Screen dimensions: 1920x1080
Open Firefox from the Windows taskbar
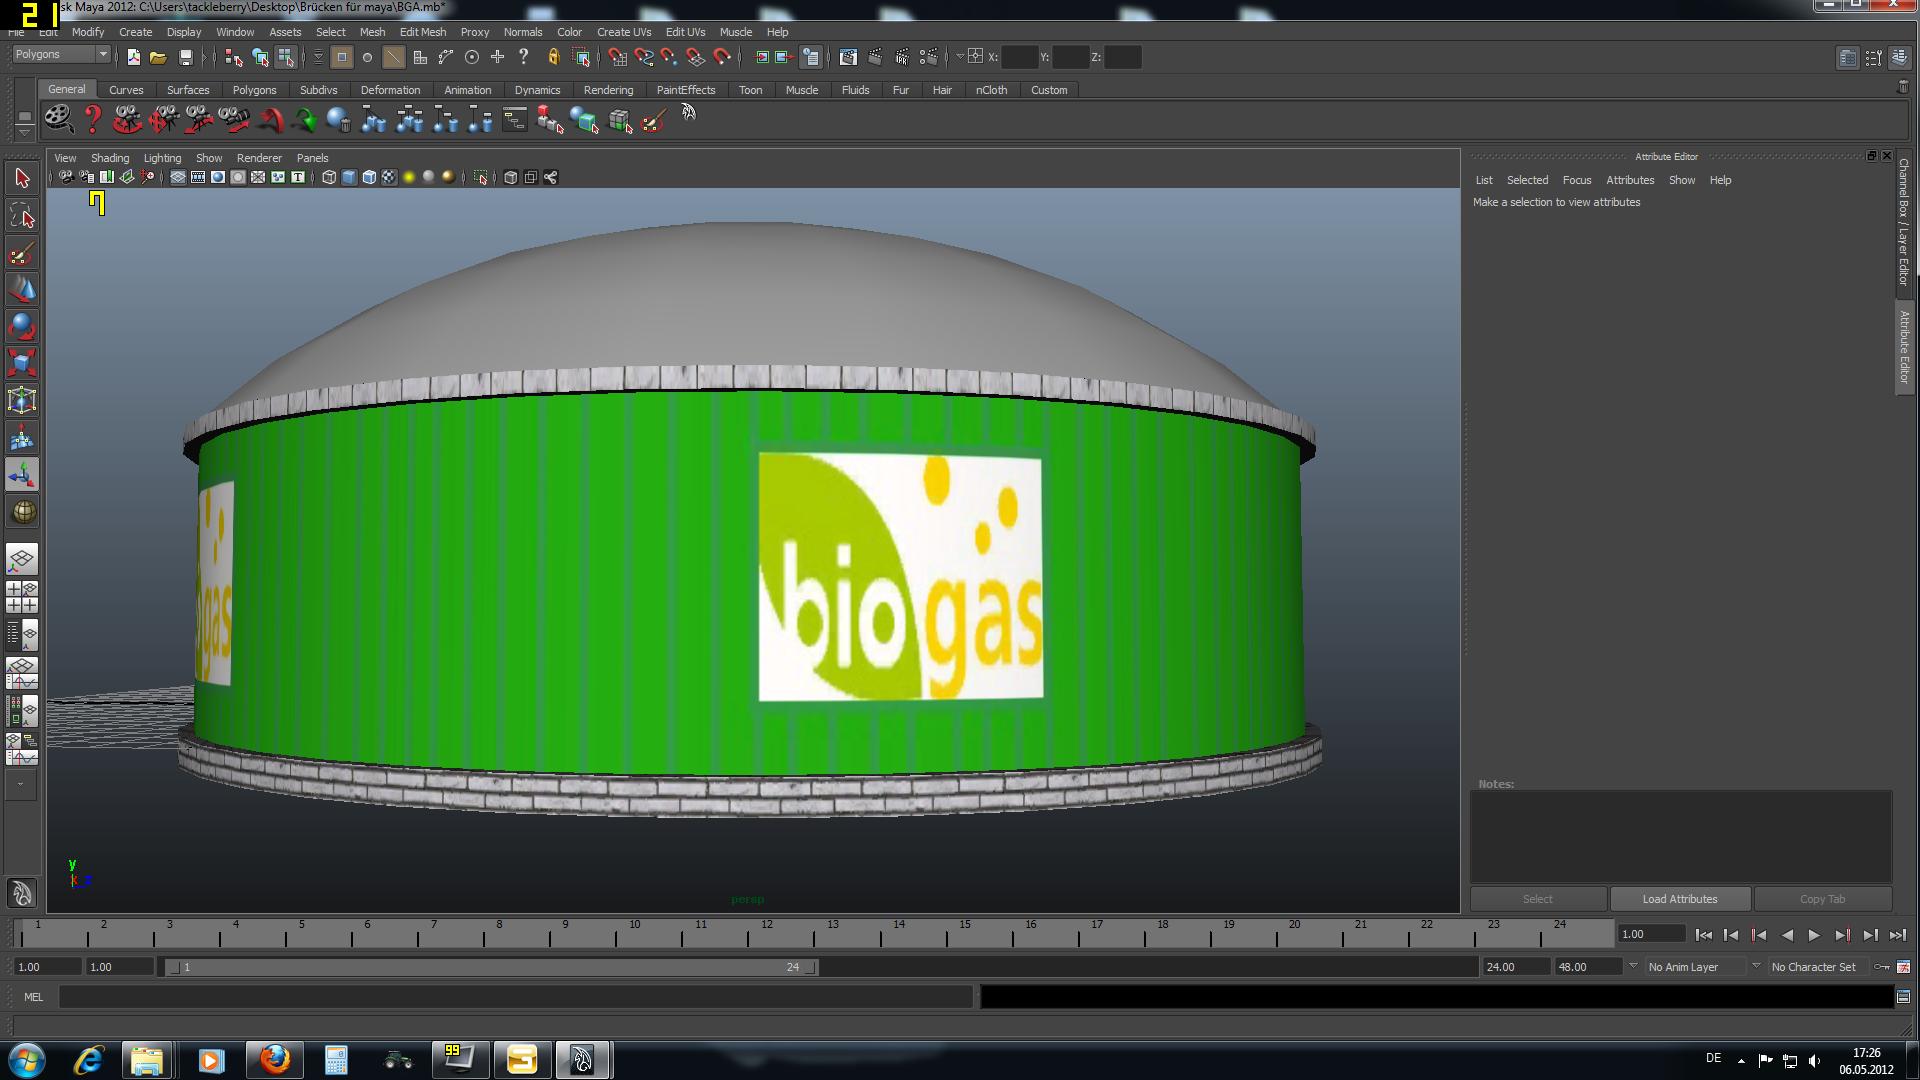point(275,1059)
